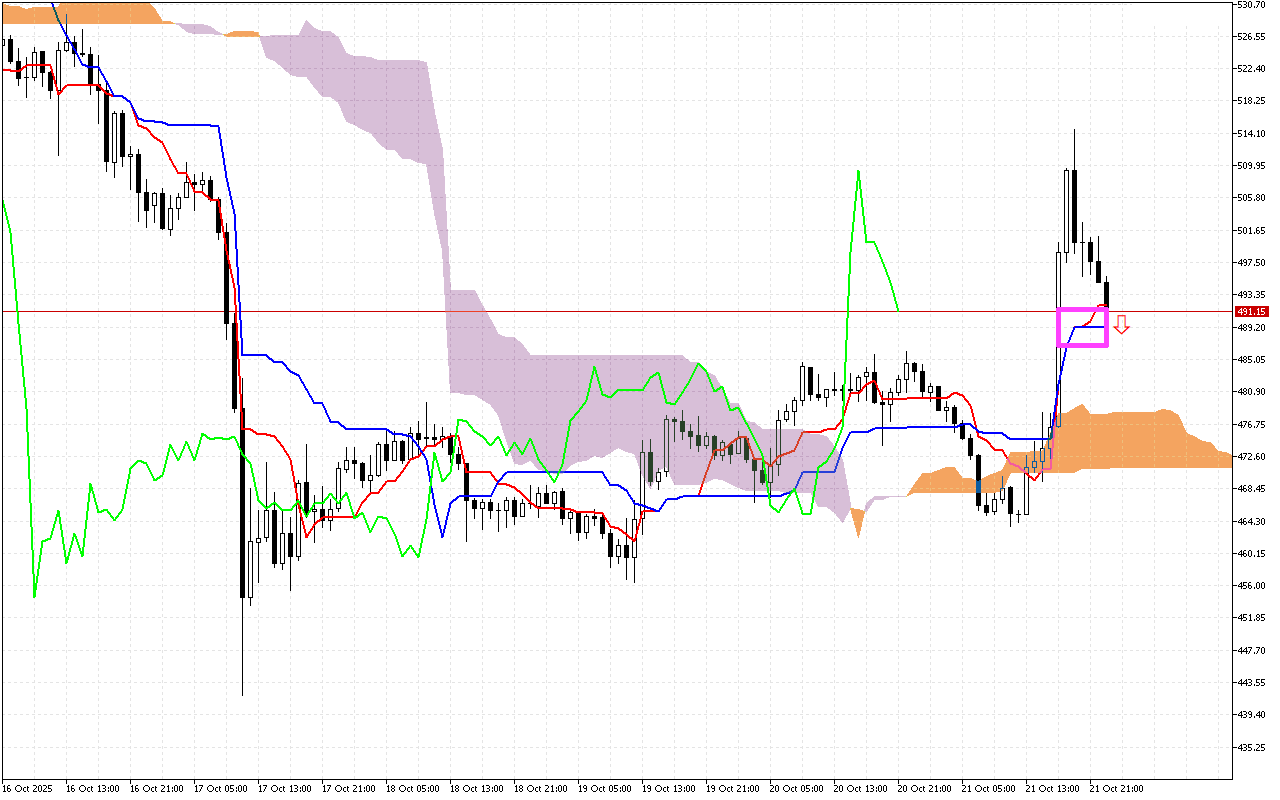
Task: Select the 19 Oct 21:00 time label
Action: click(x=734, y=788)
